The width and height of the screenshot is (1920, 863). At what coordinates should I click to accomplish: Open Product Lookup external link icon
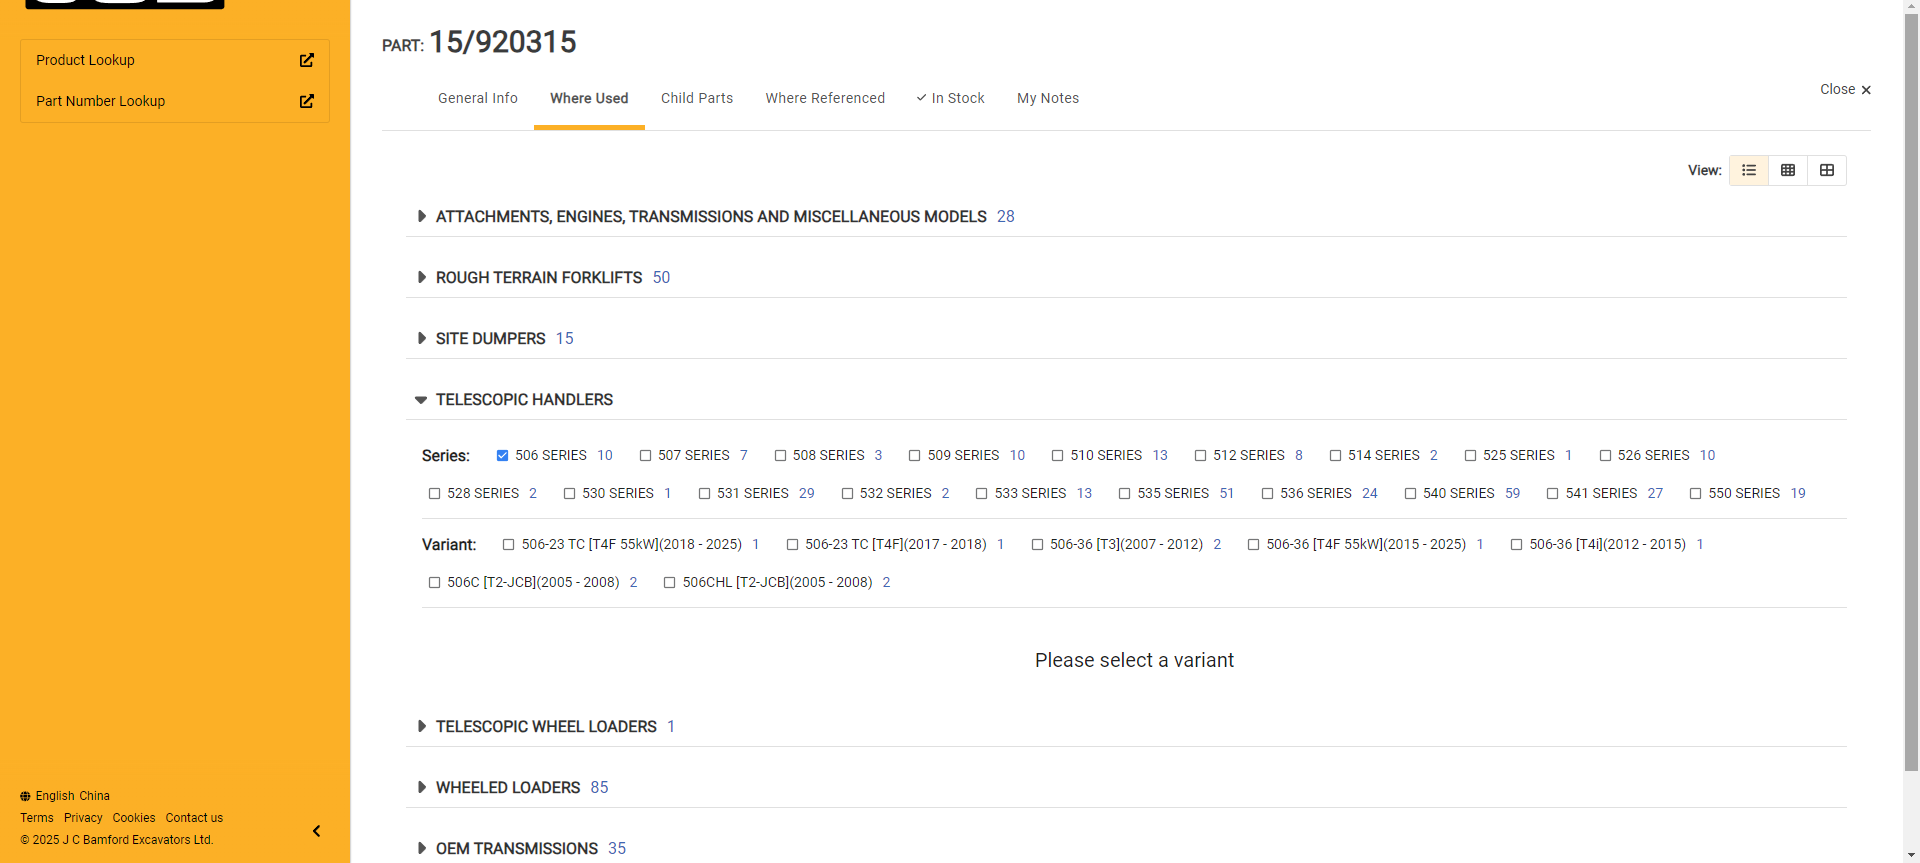[306, 60]
